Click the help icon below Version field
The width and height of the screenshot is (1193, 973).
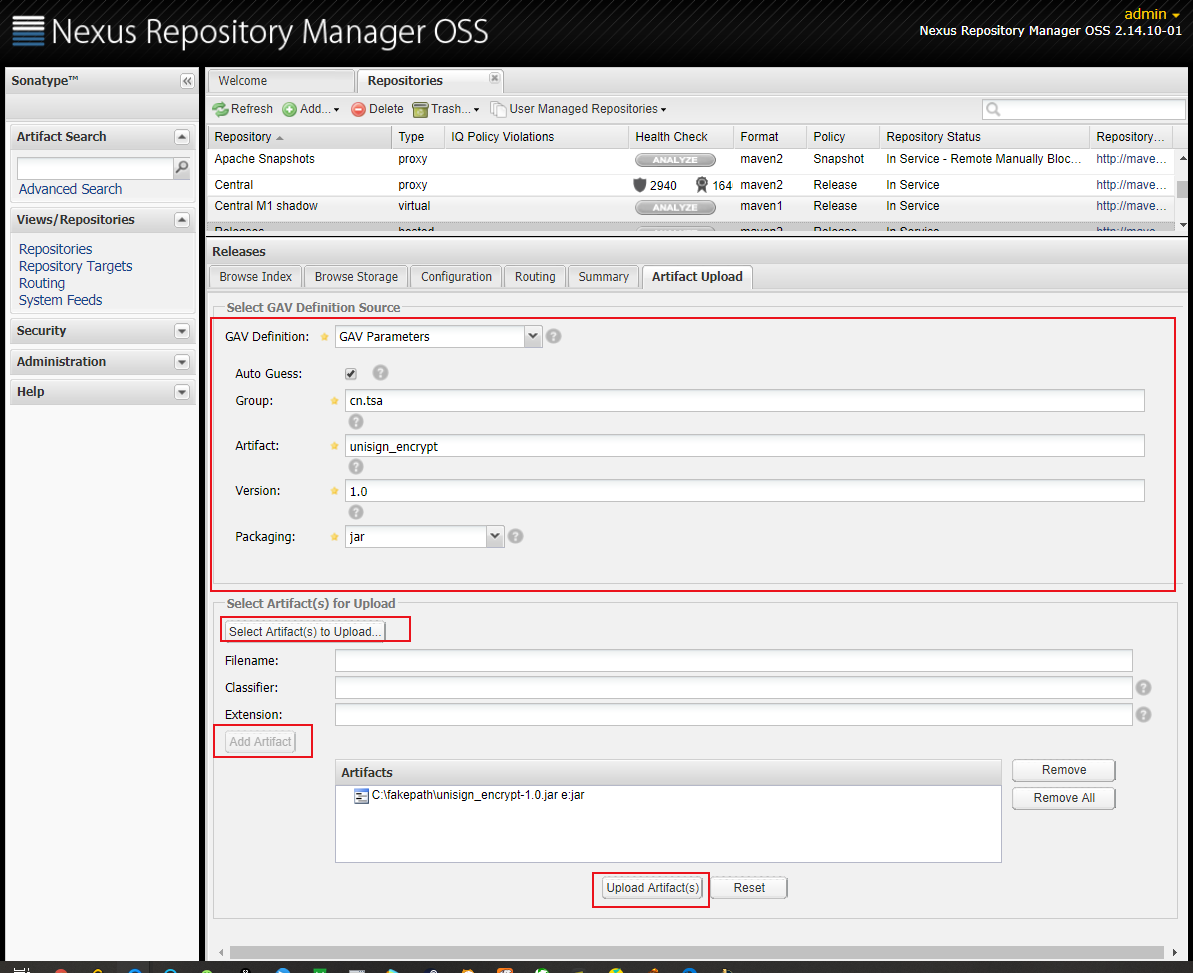355,512
